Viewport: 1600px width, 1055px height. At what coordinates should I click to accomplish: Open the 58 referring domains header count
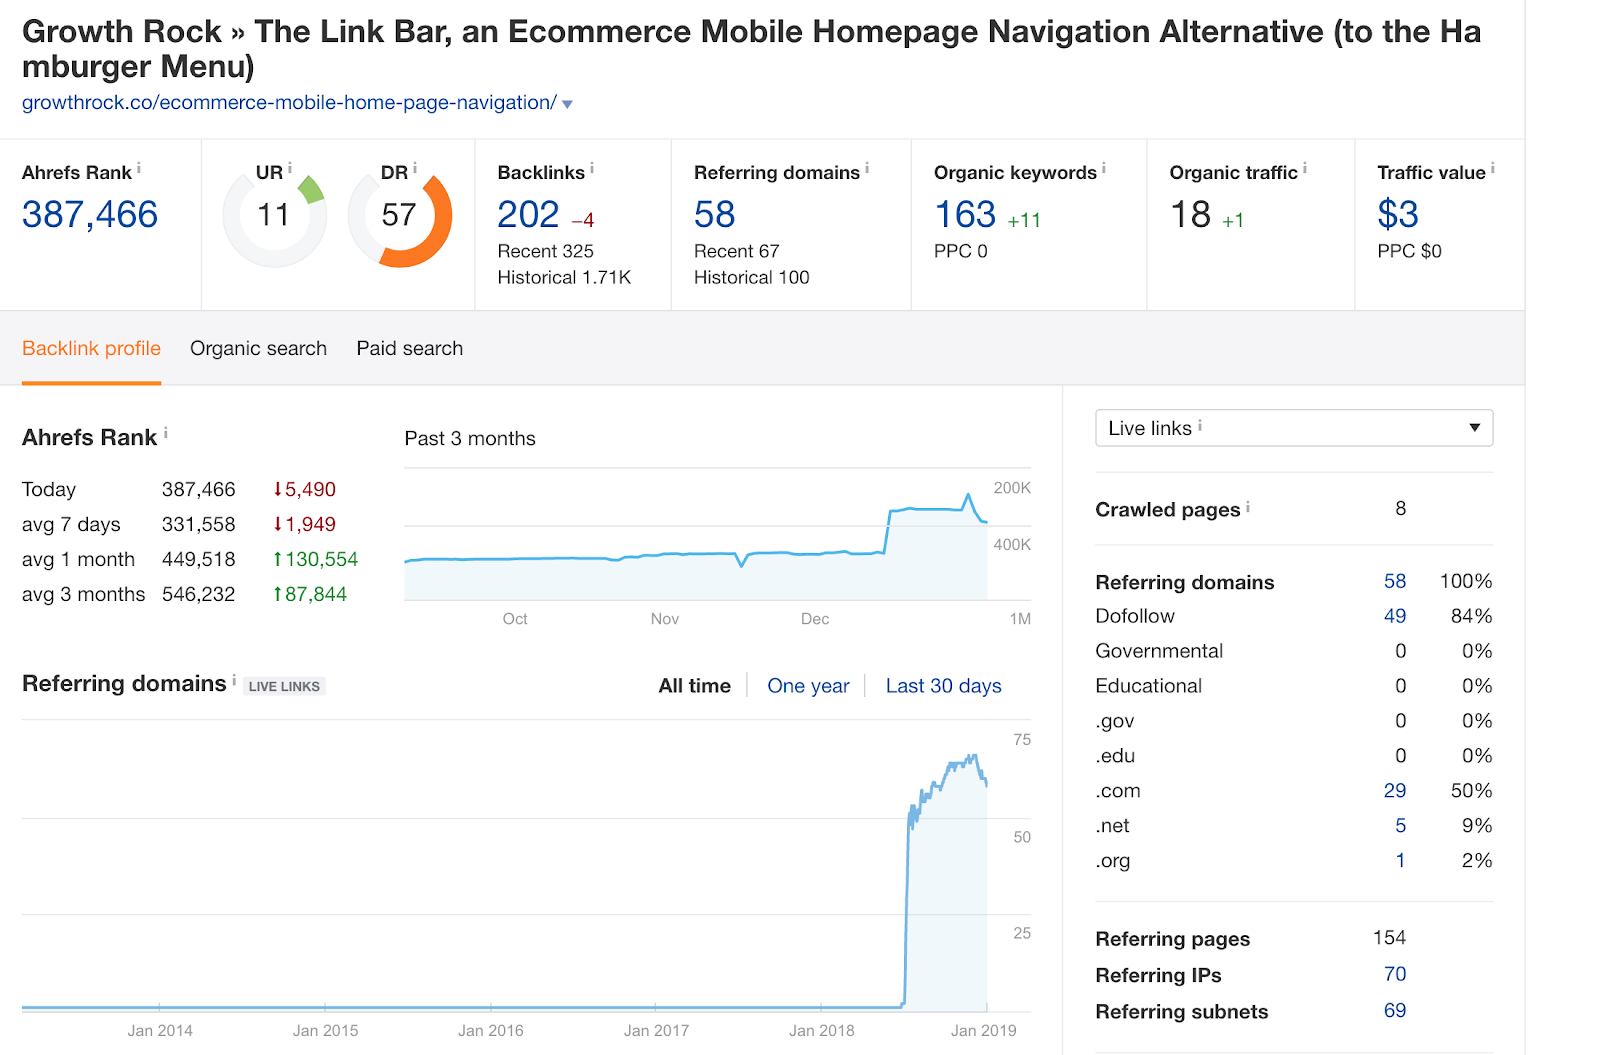click(715, 215)
